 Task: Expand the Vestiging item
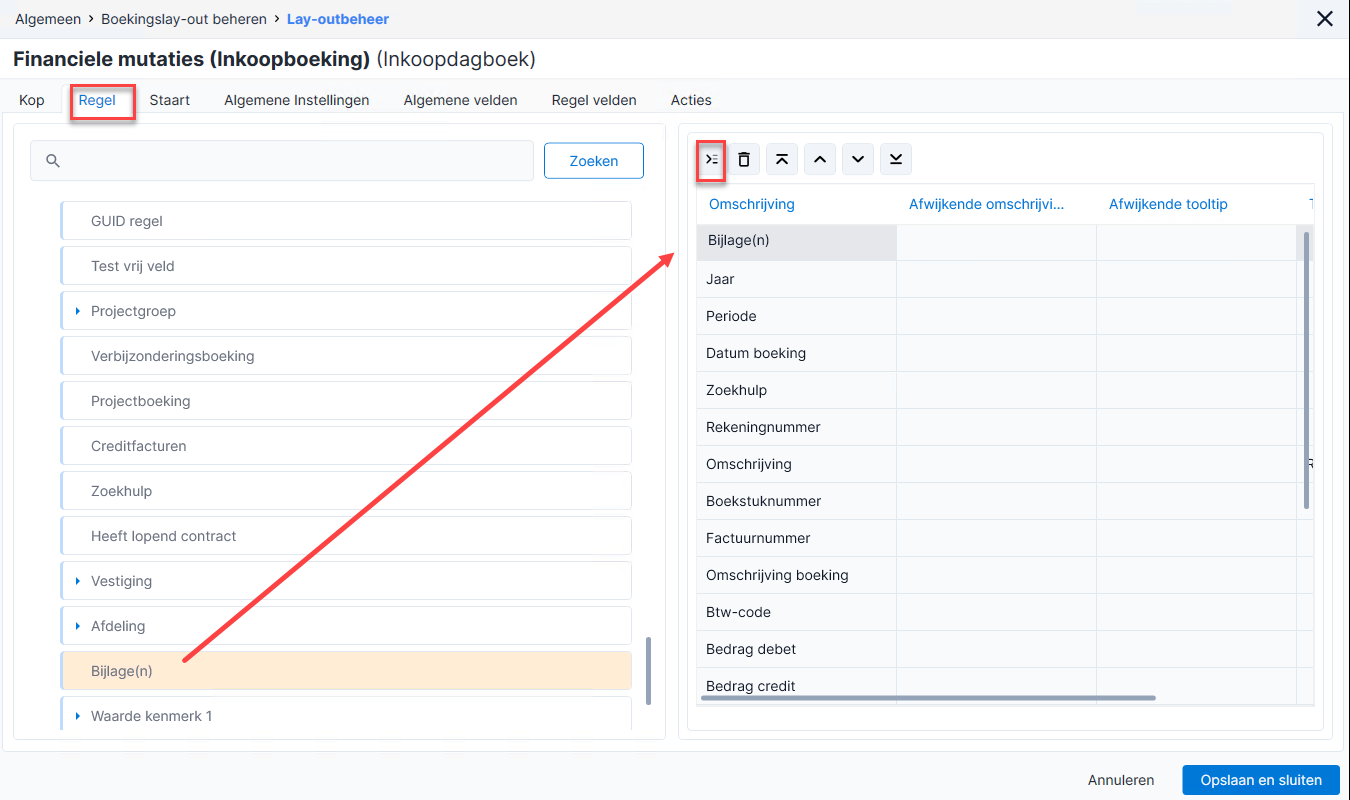point(78,581)
